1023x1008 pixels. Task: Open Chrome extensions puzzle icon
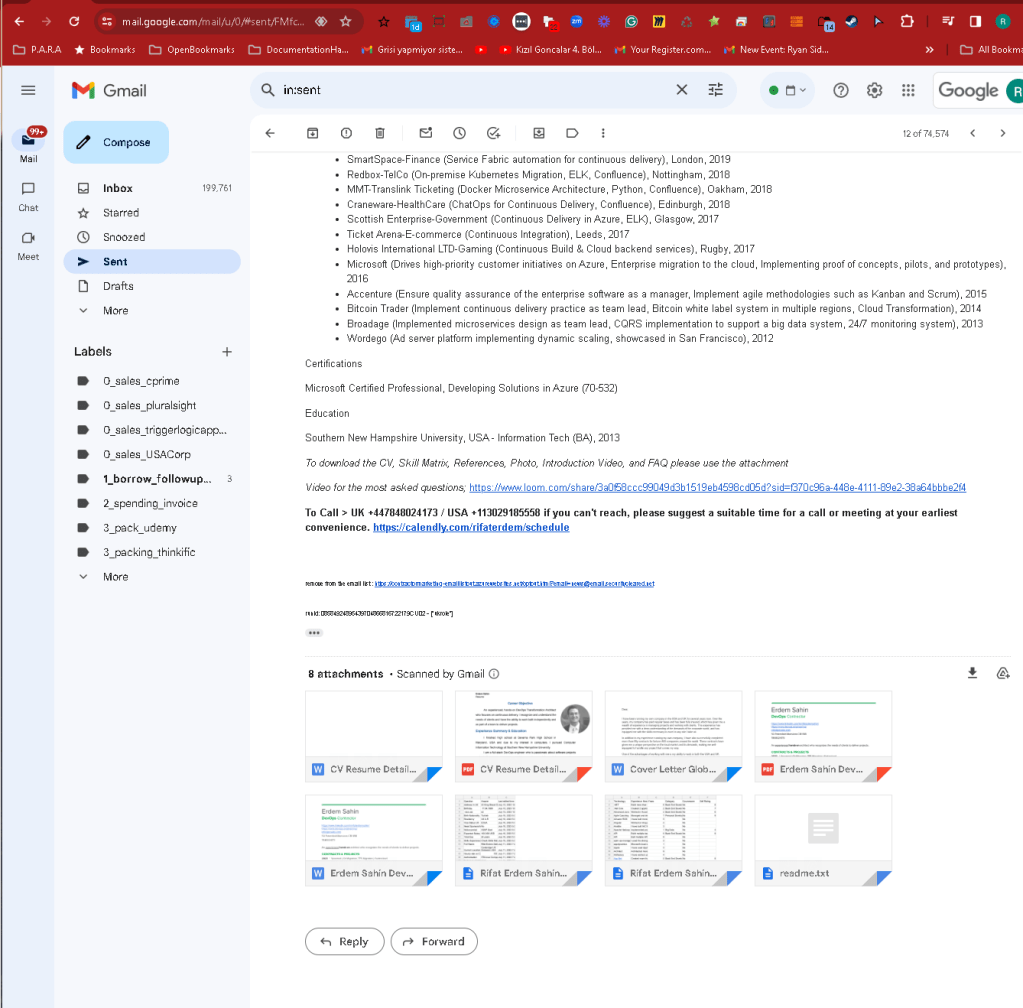coord(907,22)
